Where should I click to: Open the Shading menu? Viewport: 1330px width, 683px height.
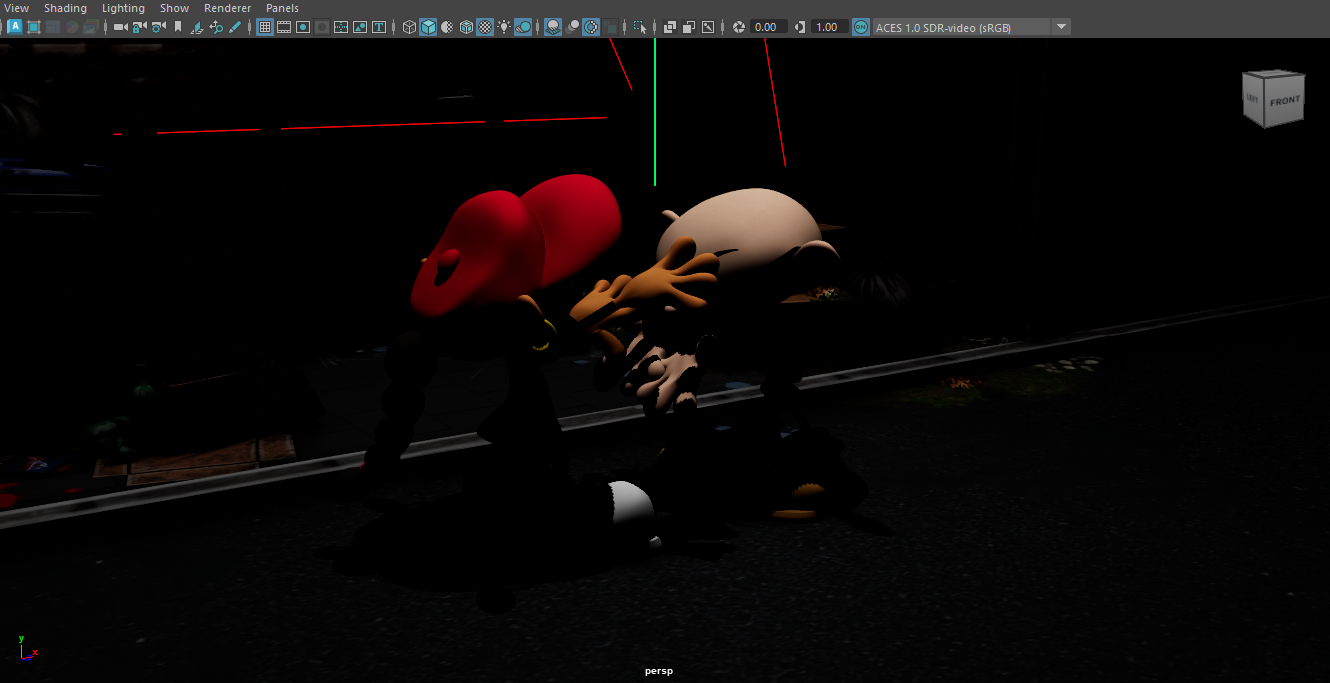[64, 8]
